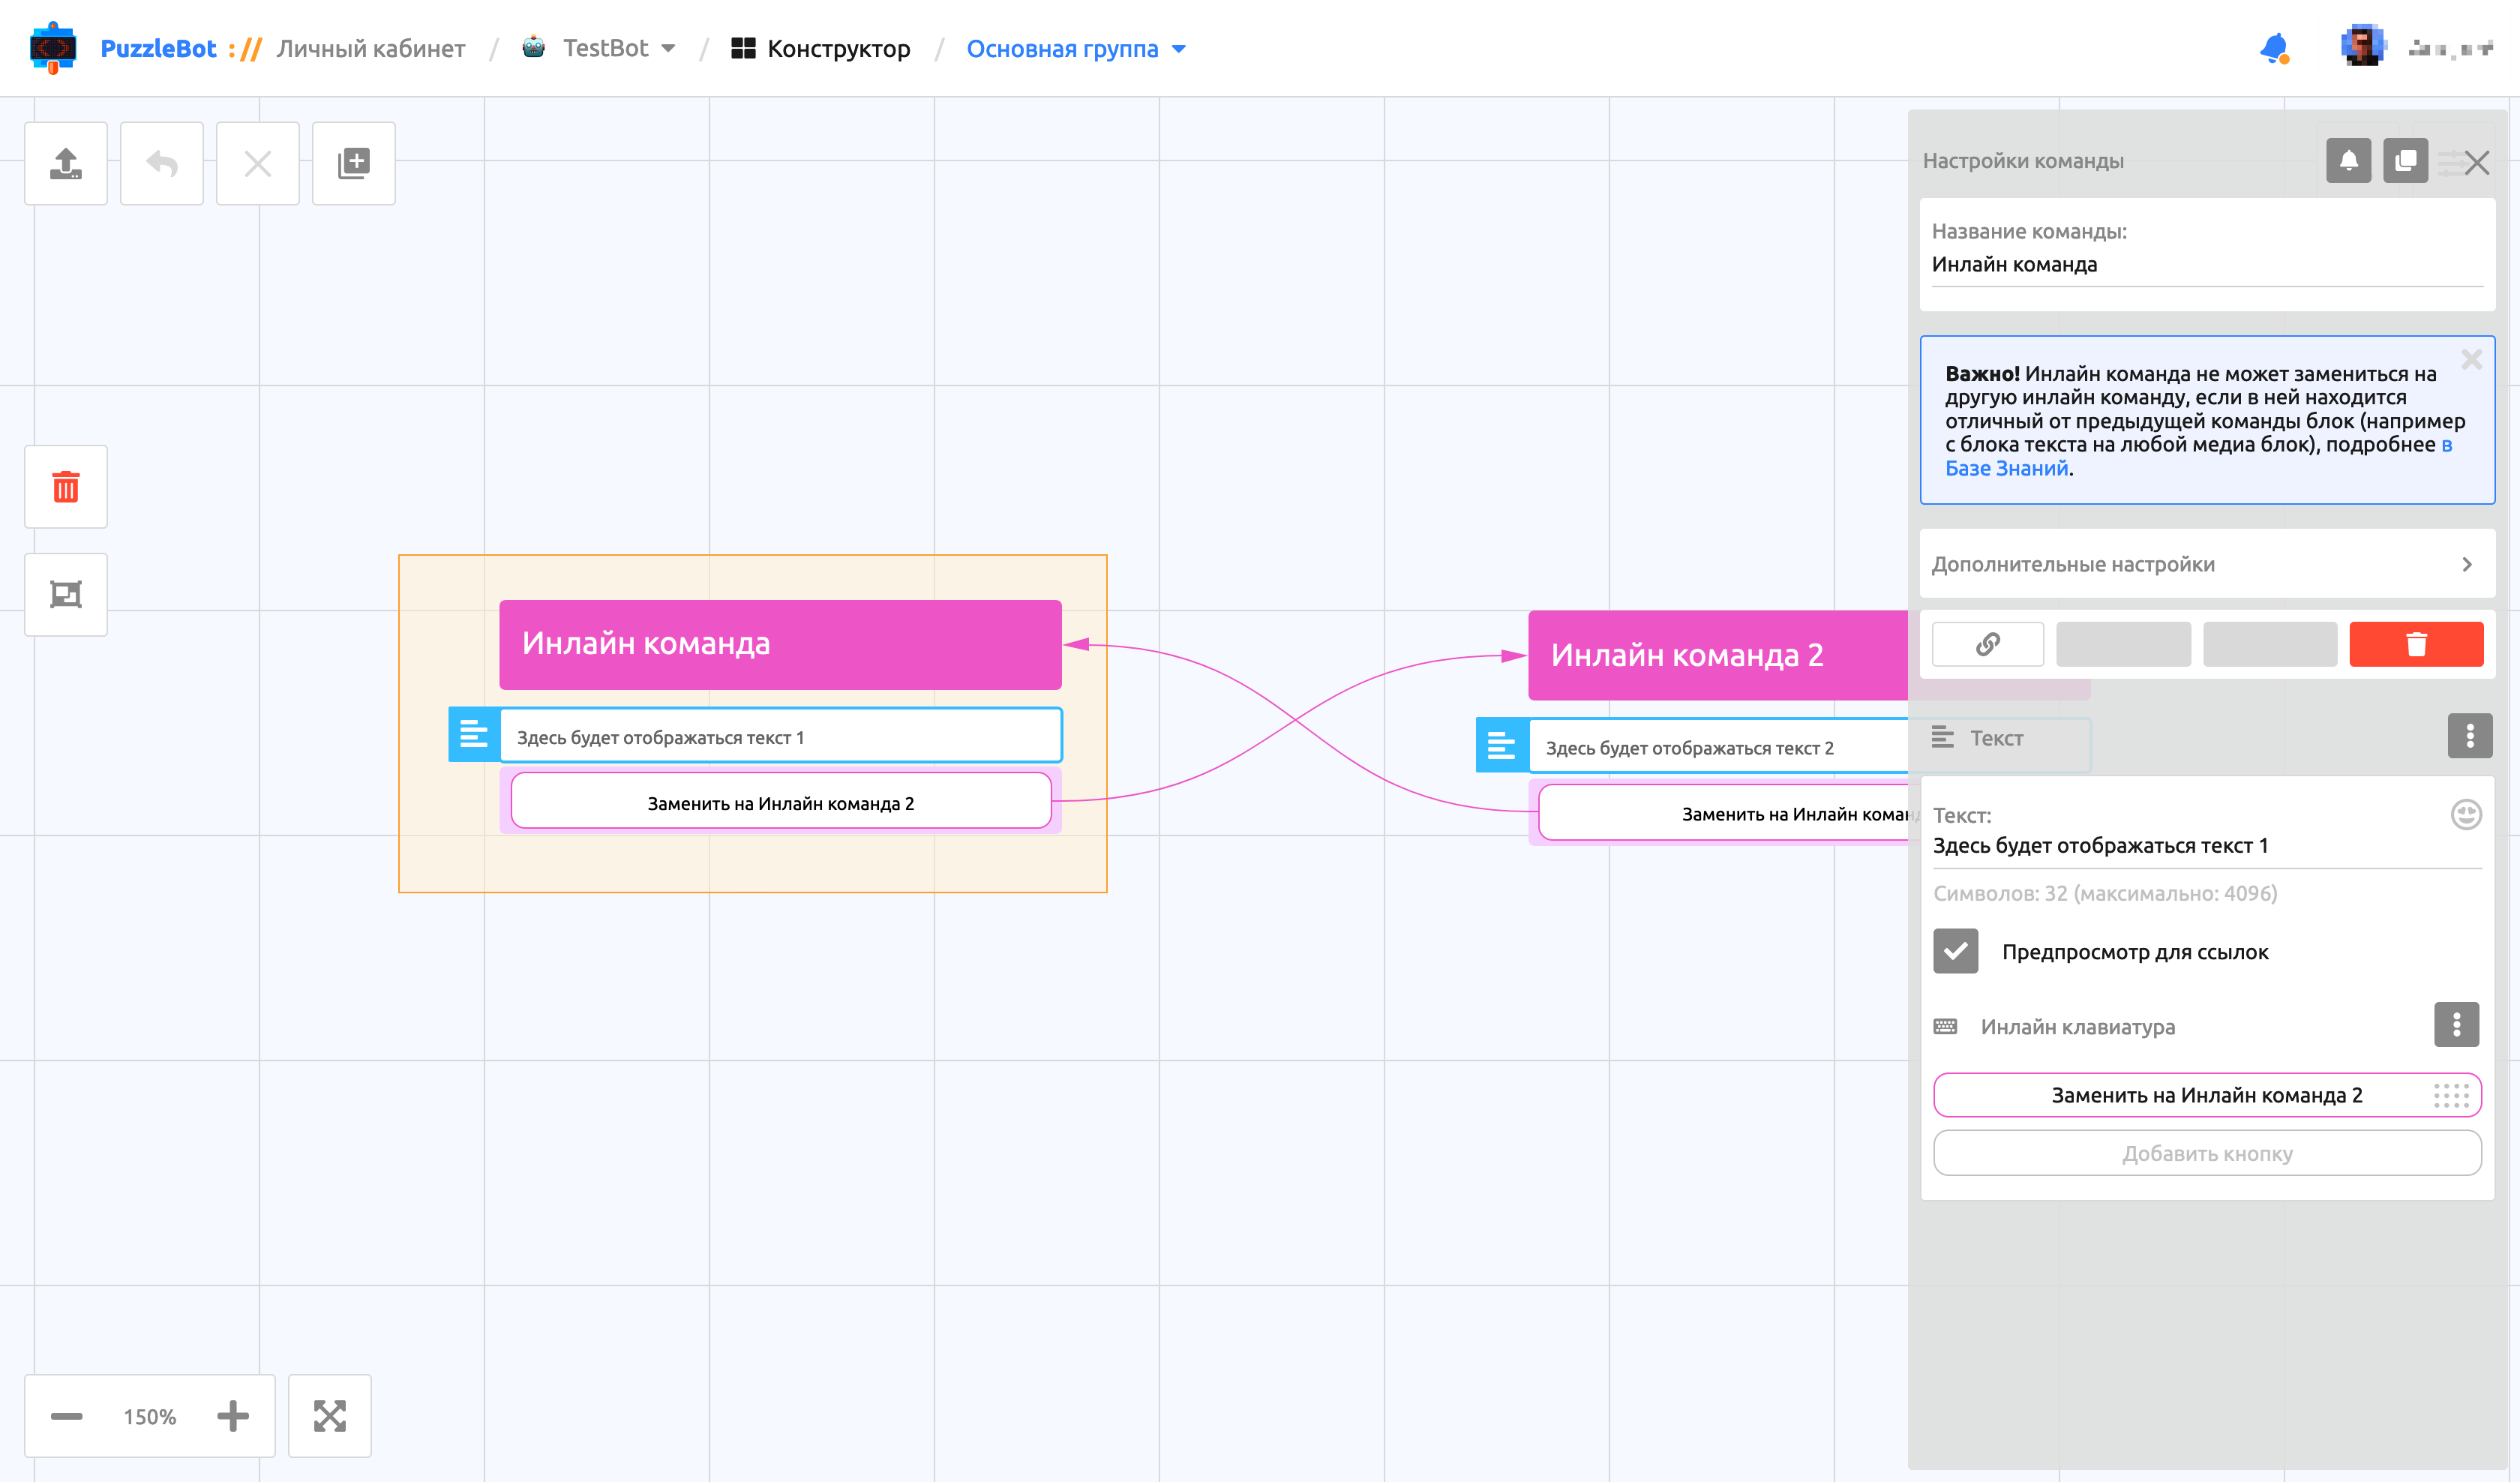Expand Дополнительные настройки section
The width and height of the screenshot is (2520, 1482).
(x=2208, y=564)
